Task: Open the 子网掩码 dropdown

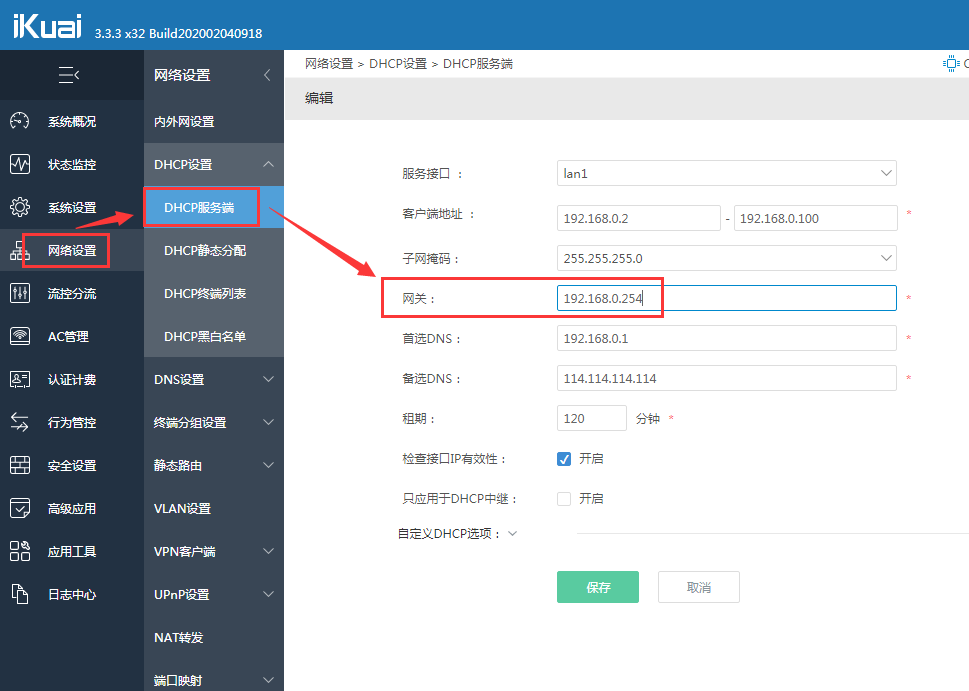Action: (x=726, y=257)
